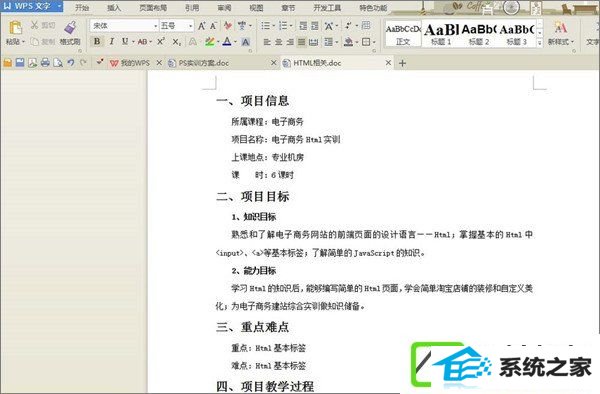Open the 插入 ribbon tab

pos(114,8)
